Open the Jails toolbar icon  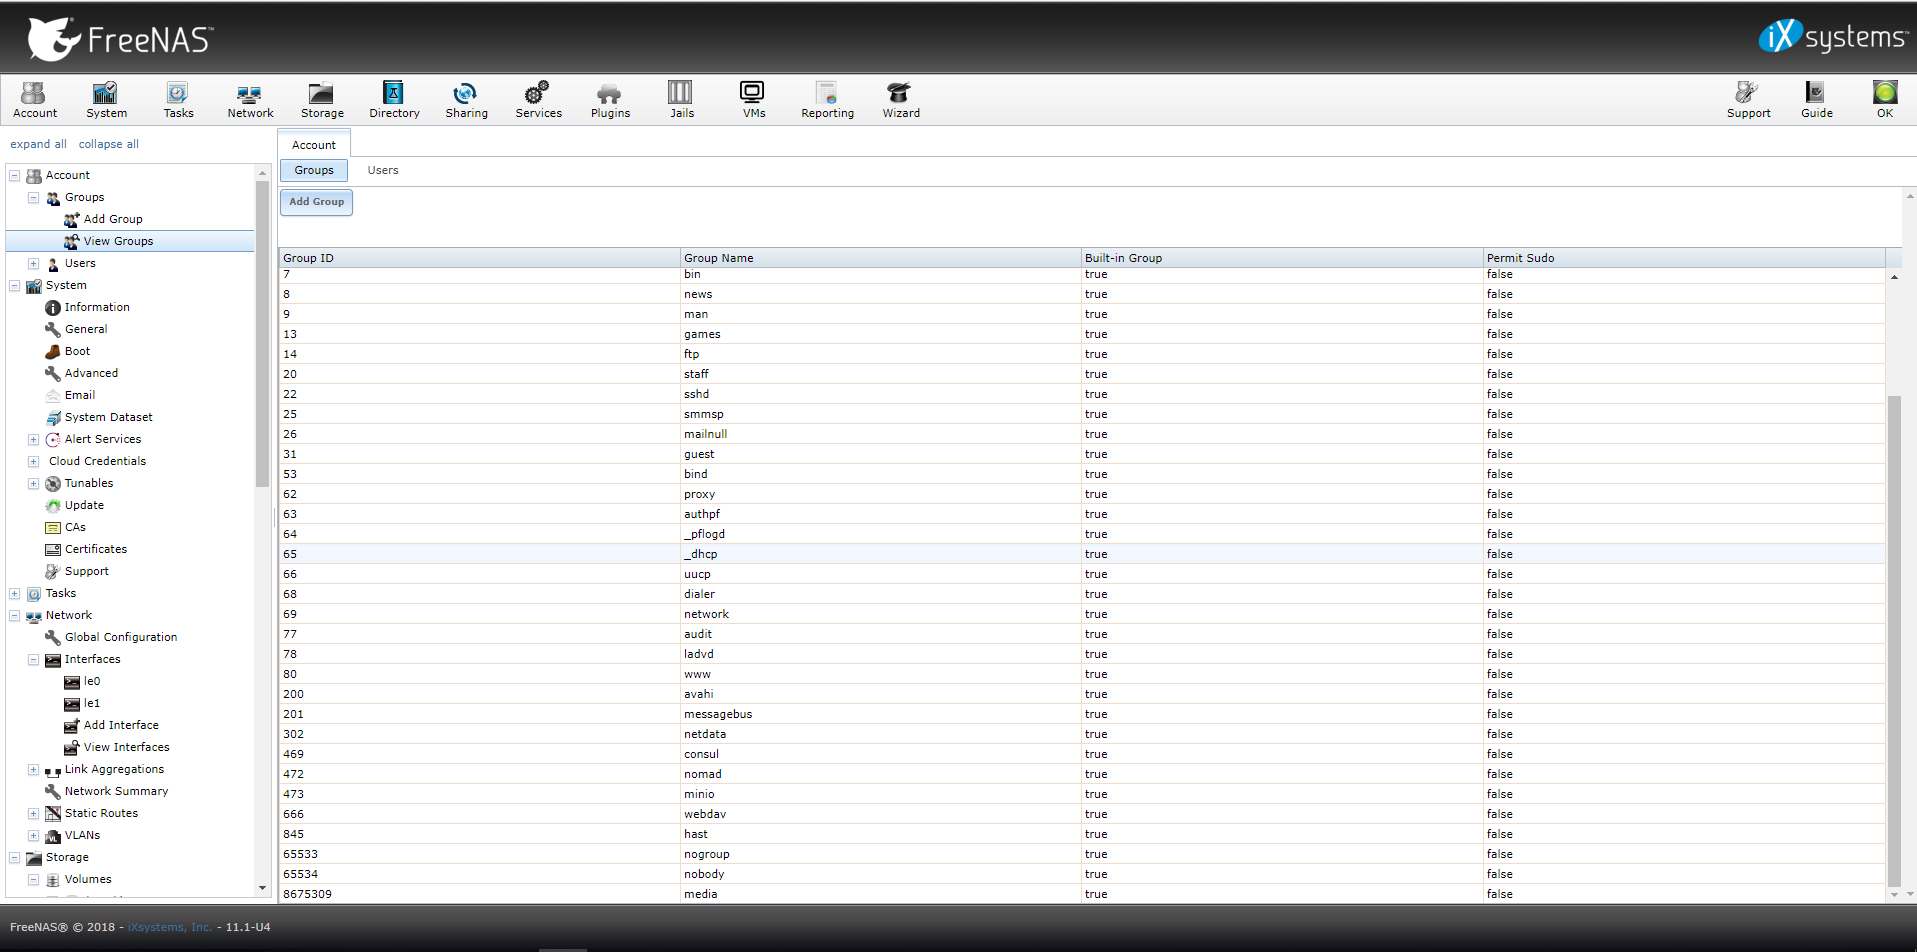pos(682,100)
